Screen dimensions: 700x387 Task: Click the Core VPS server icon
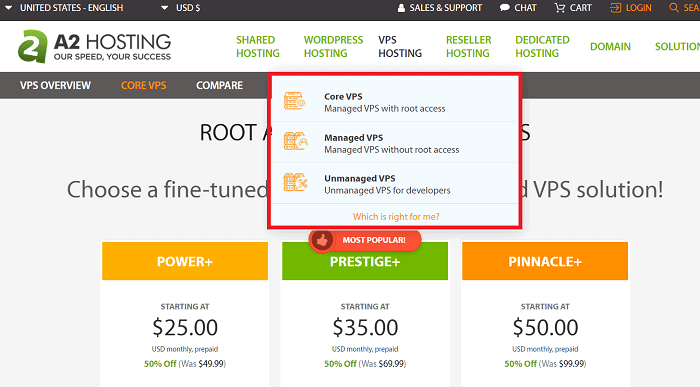tap(295, 101)
